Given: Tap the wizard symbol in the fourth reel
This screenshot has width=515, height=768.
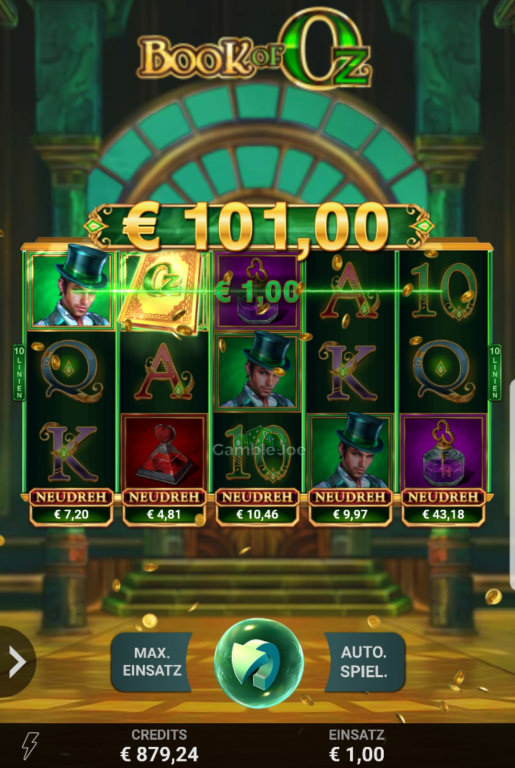Looking at the screenshot, I should click(x=350, y=452).
